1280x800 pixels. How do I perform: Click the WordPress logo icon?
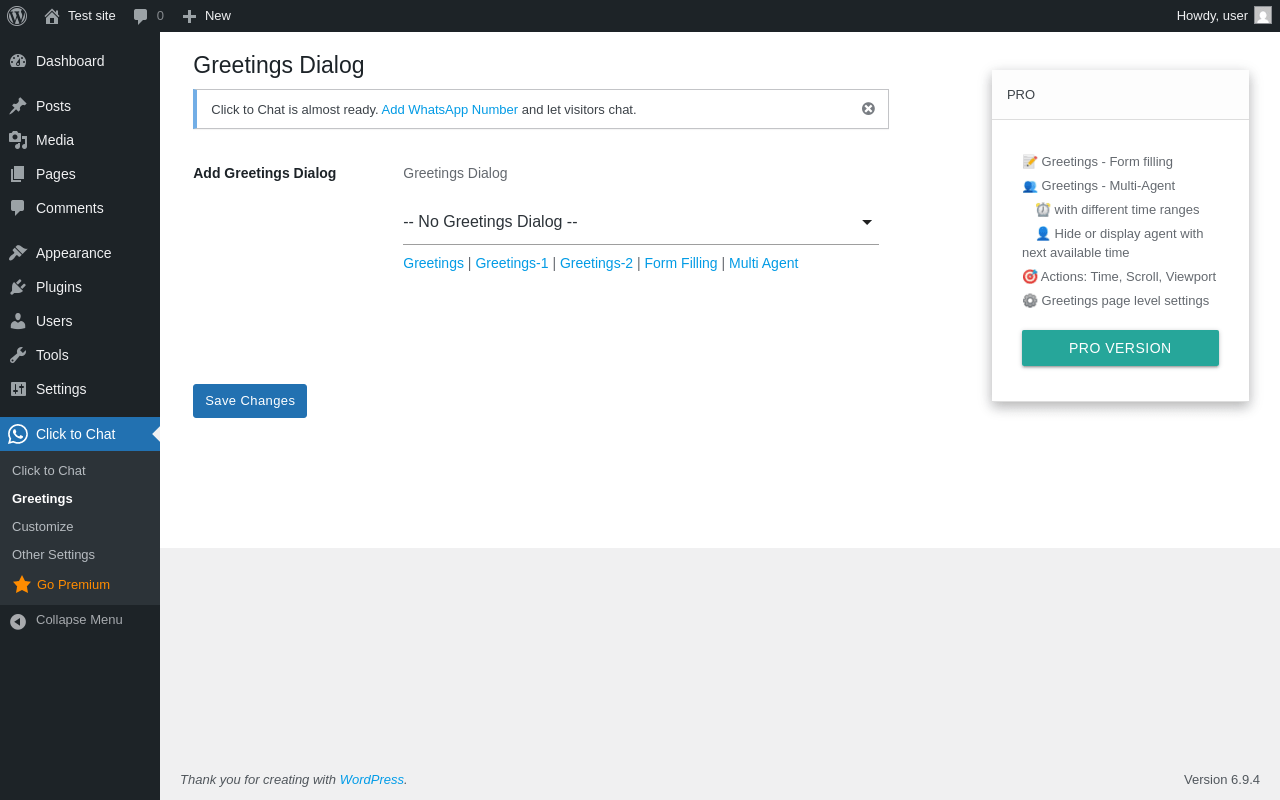17,16
